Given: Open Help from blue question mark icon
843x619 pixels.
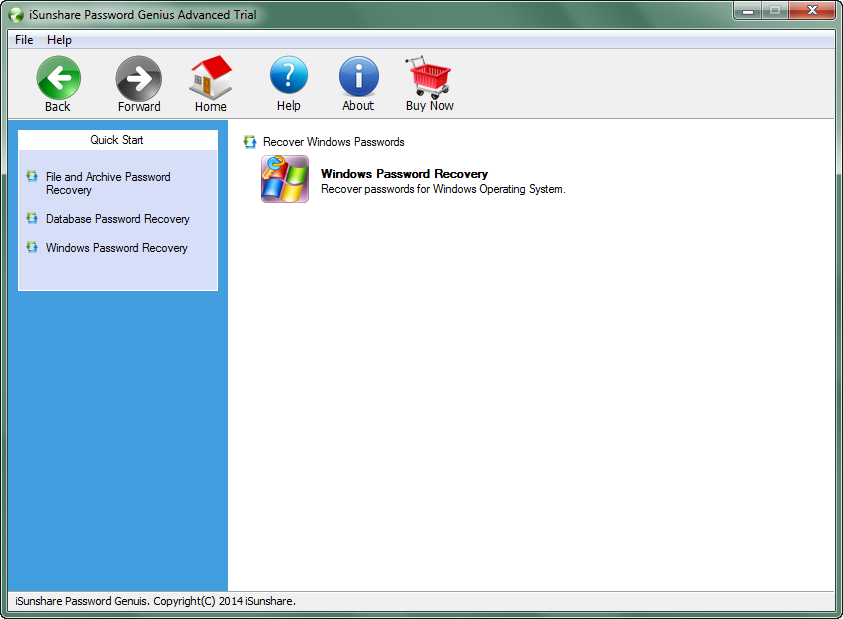Looking at the screenshot, I should [289, 76].
